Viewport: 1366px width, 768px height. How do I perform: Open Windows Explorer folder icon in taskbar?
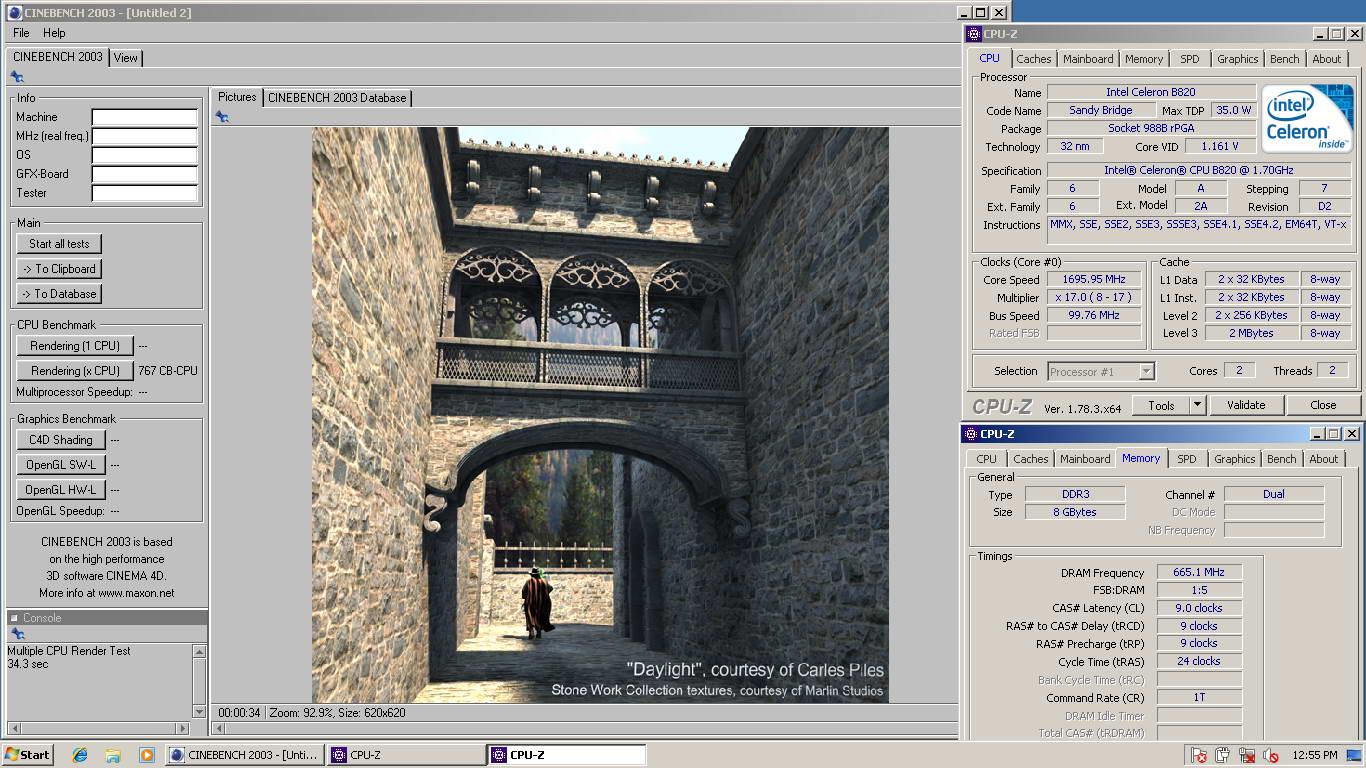113,755
